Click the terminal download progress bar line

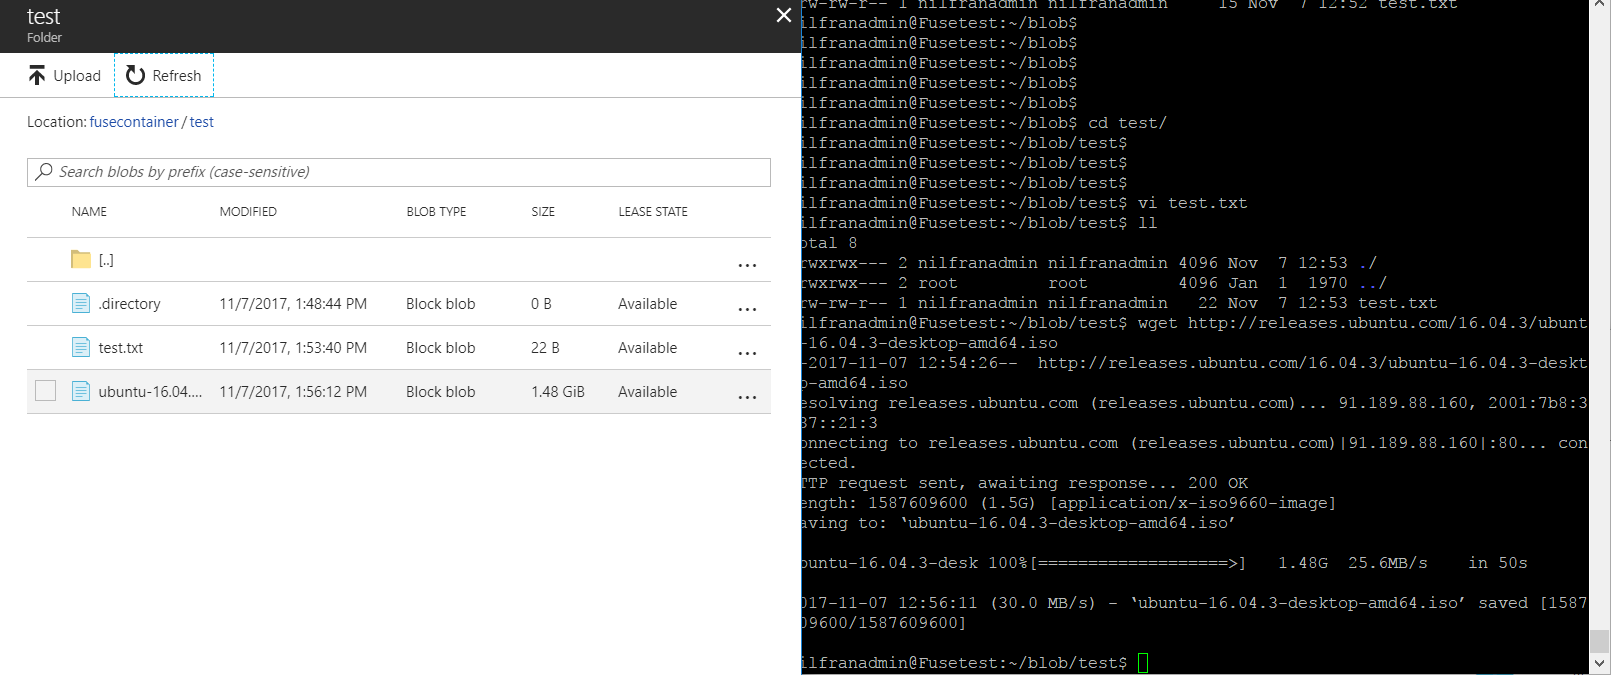click(1164, 563)
